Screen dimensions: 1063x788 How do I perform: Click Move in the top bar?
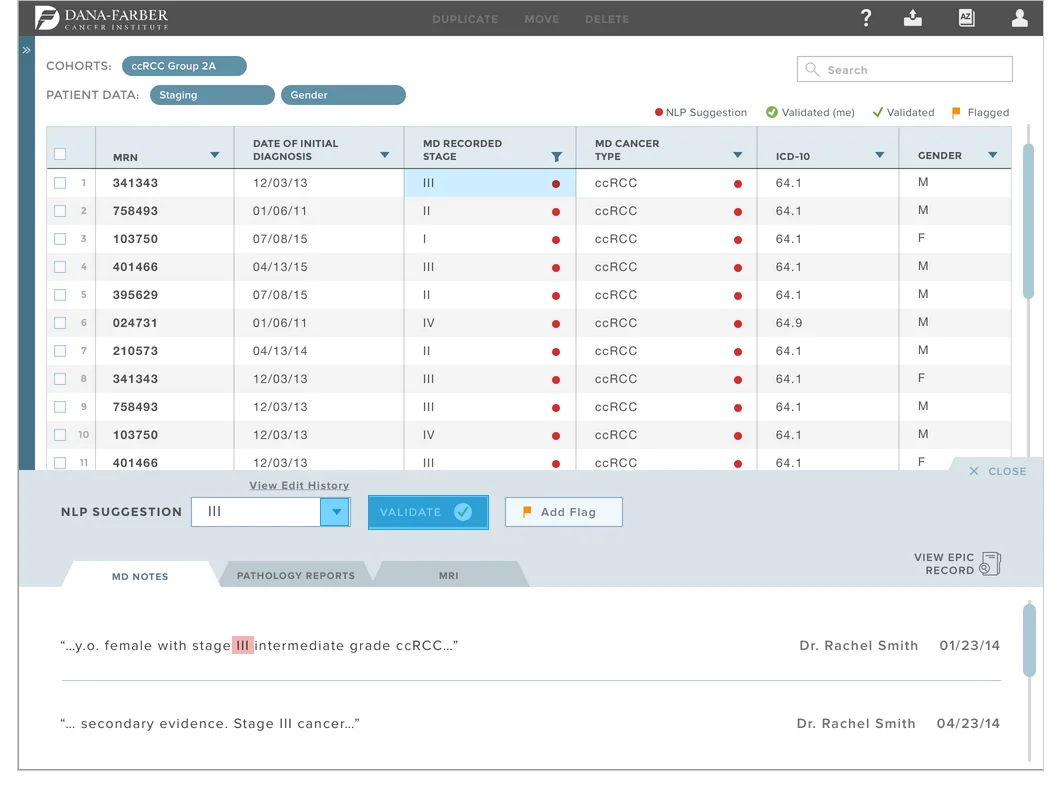(542, 19)
